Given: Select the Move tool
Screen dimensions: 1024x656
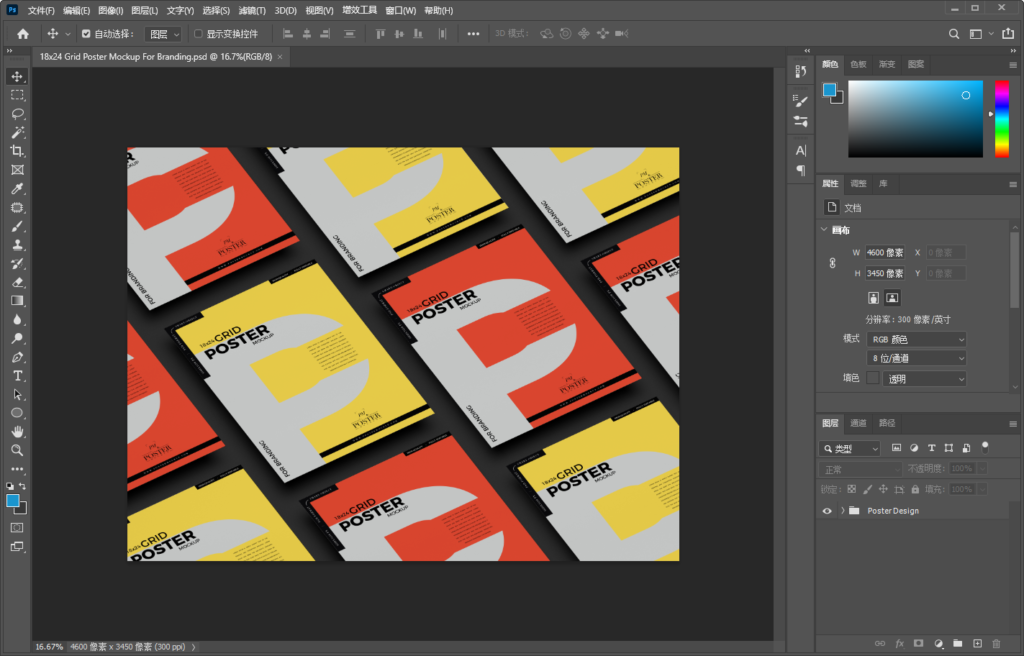Looking at the screenshot, I should click(17, 76).
